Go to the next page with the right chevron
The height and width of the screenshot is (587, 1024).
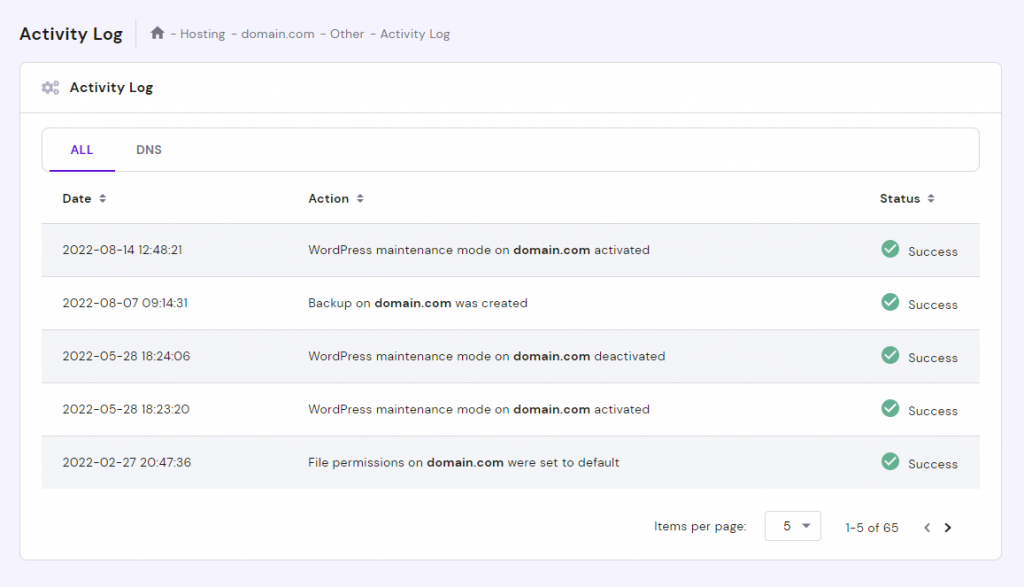pyautogui.click(x=948, y=527)
